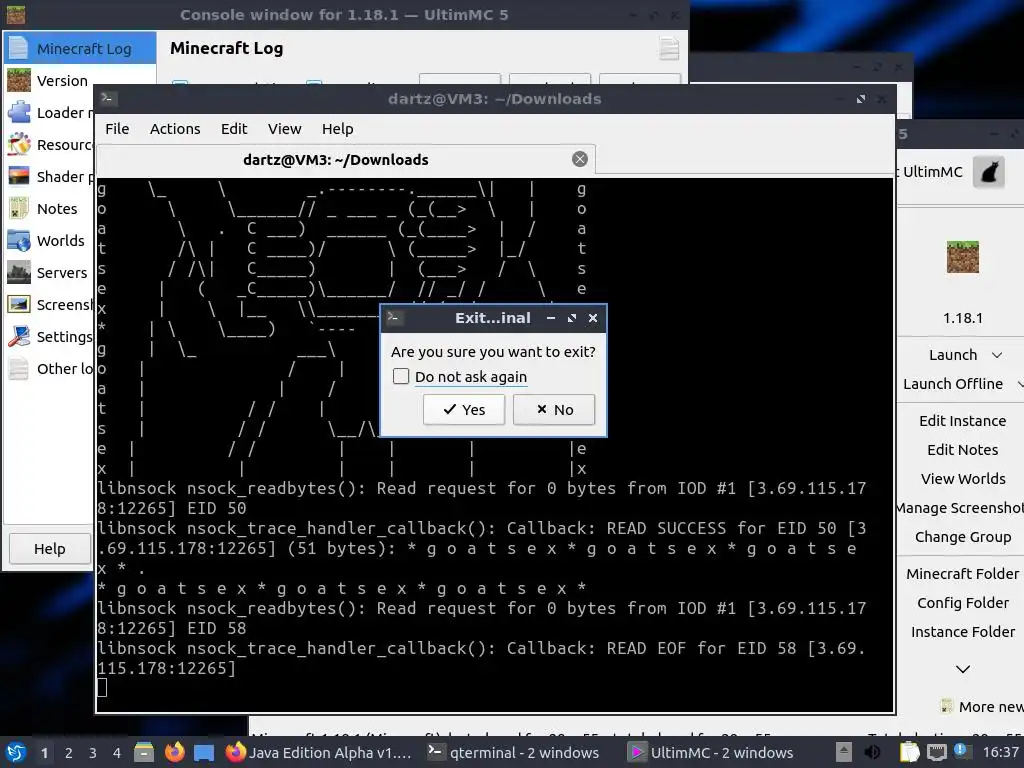Screen dimensions: 1024x768
Task: Click Help button in console window
Action: tap(50, 549)
